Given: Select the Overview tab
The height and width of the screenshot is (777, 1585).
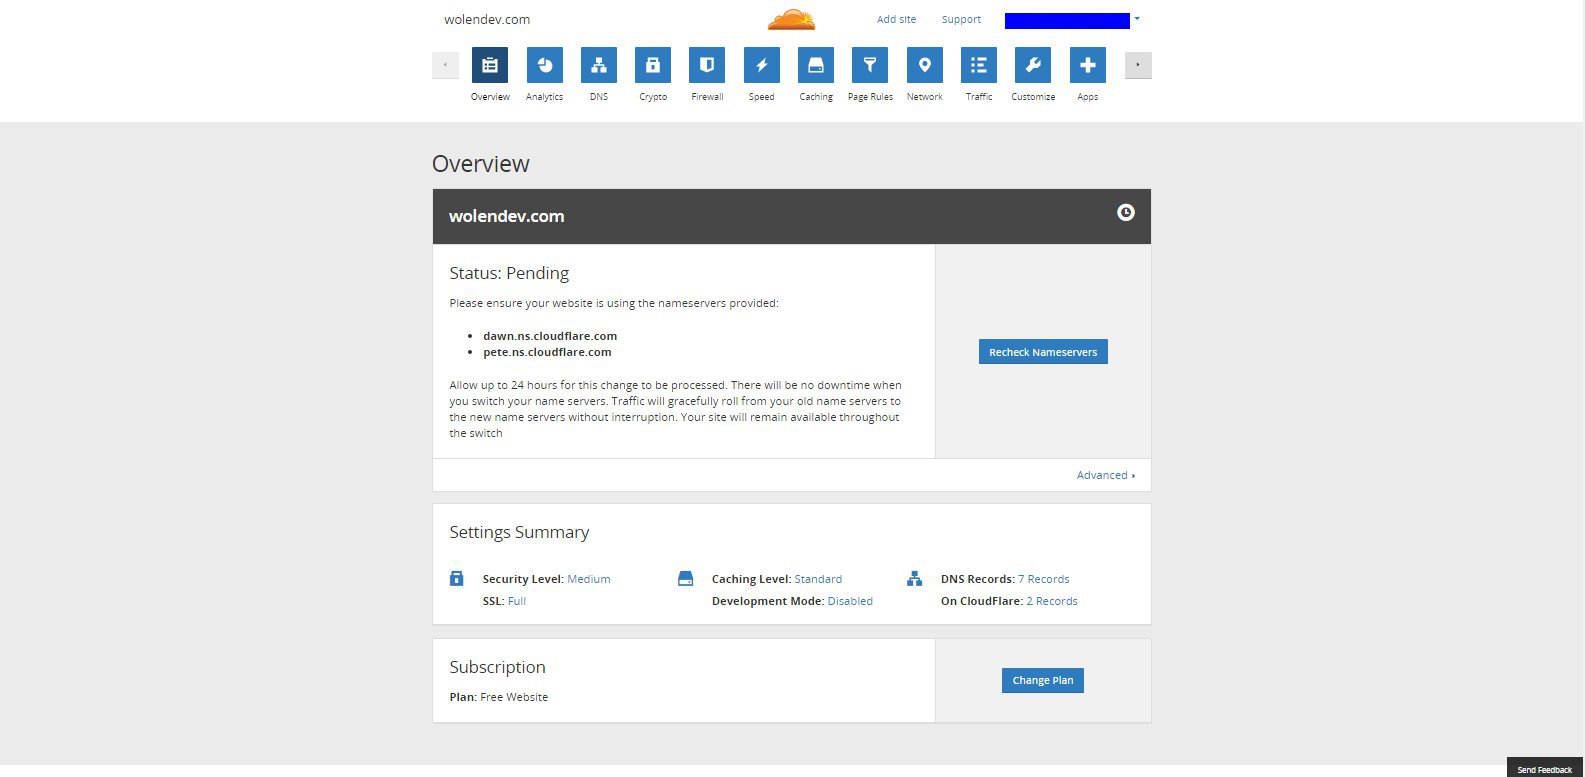Looking at the screenshot, I should 490,65.
